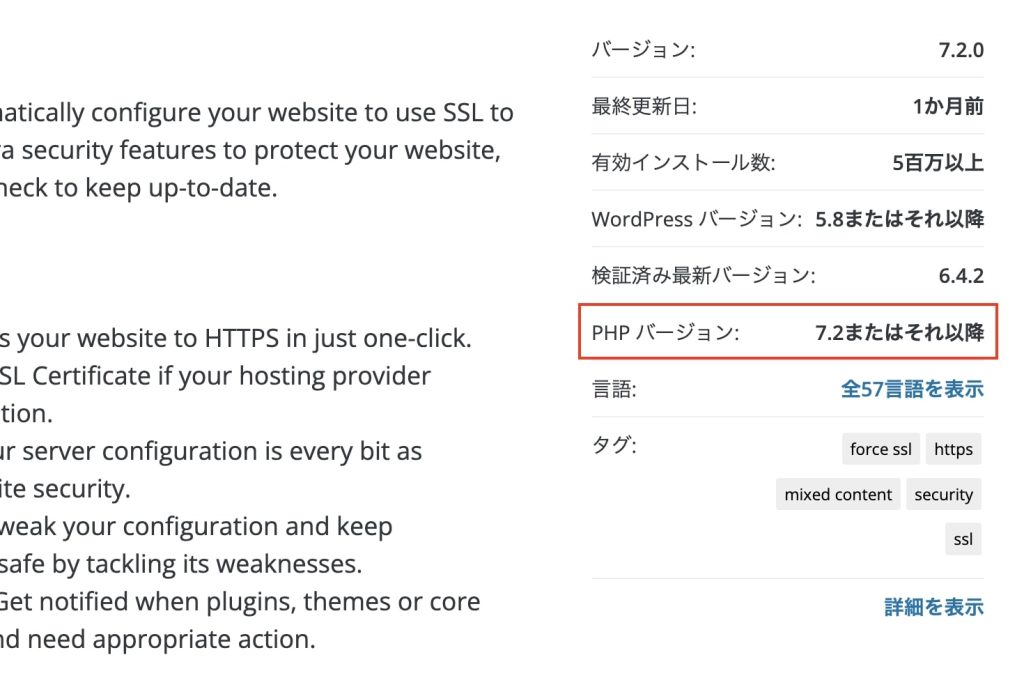Select the mixed content tag

838,494
